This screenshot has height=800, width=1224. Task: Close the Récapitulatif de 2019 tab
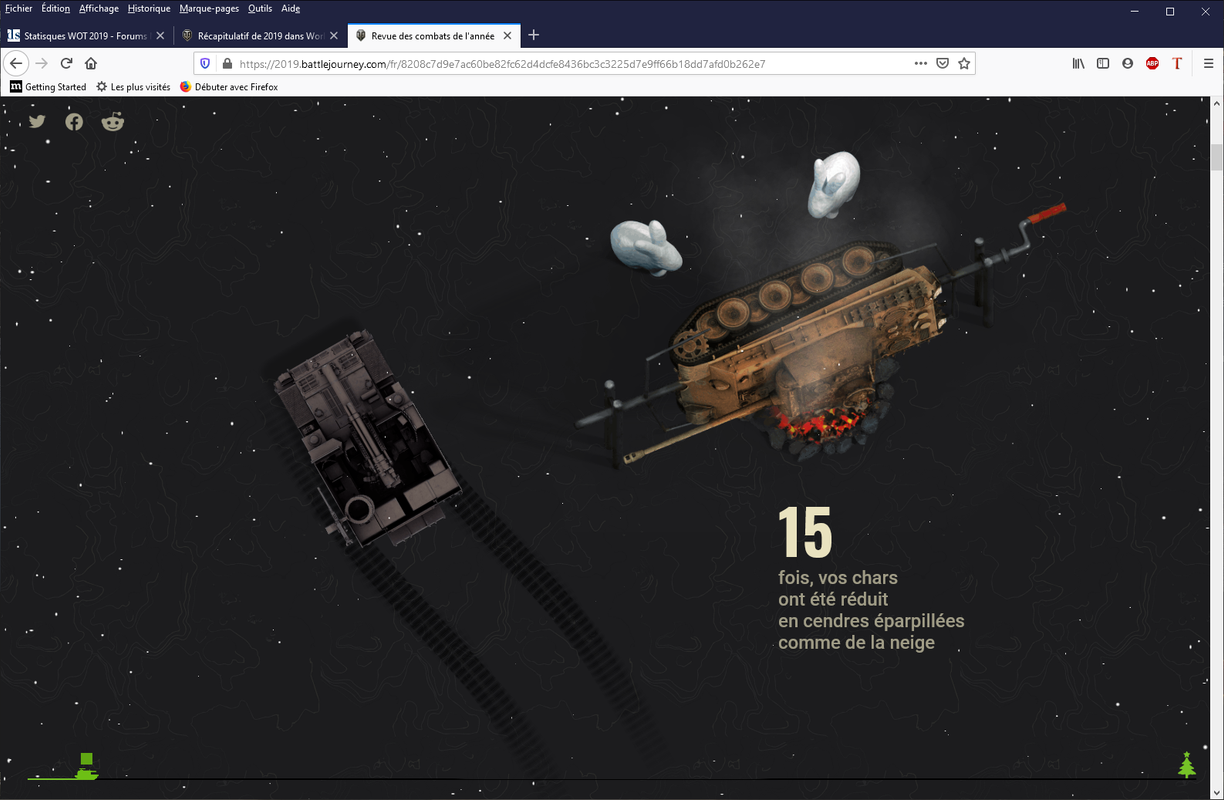click(x=334, y=35)
